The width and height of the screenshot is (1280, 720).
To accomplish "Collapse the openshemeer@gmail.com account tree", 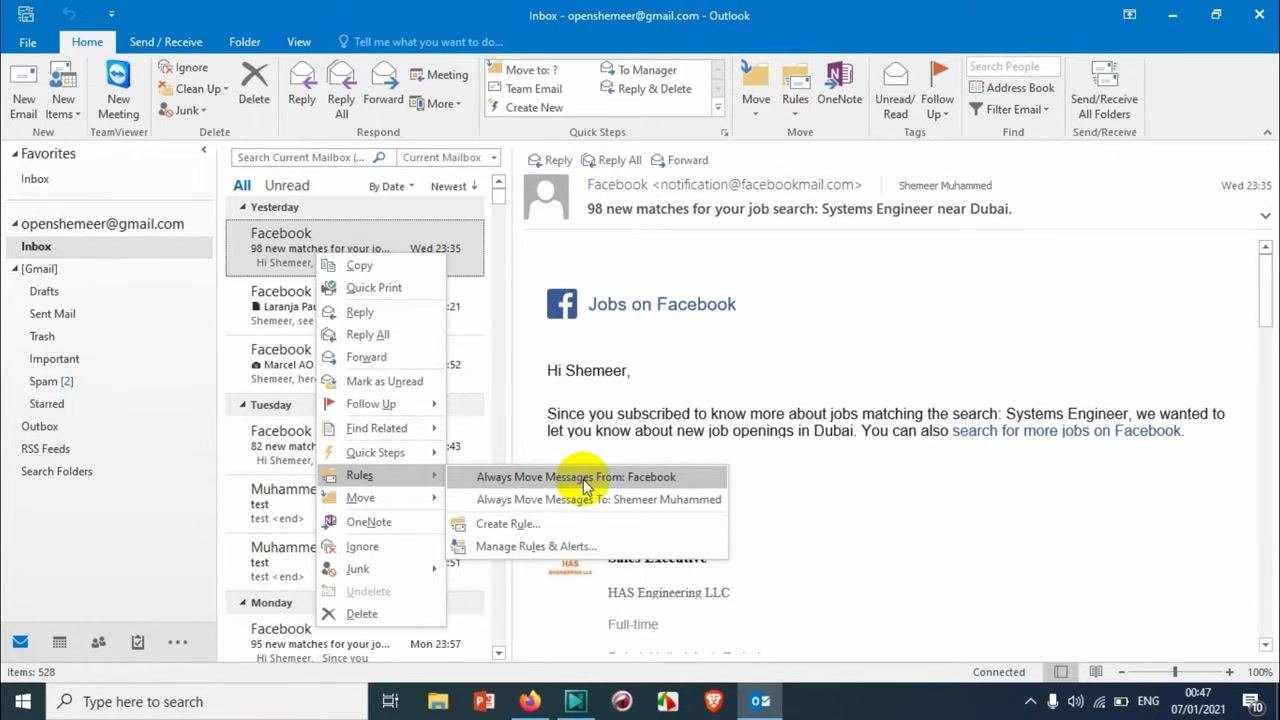I will pos(15,224).
